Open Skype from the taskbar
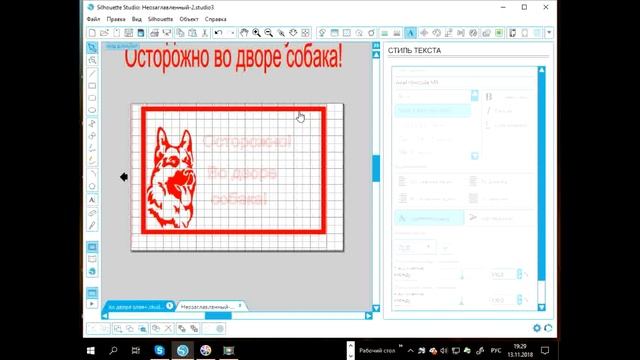Screen dimensions: 640x360 (160, 351)
